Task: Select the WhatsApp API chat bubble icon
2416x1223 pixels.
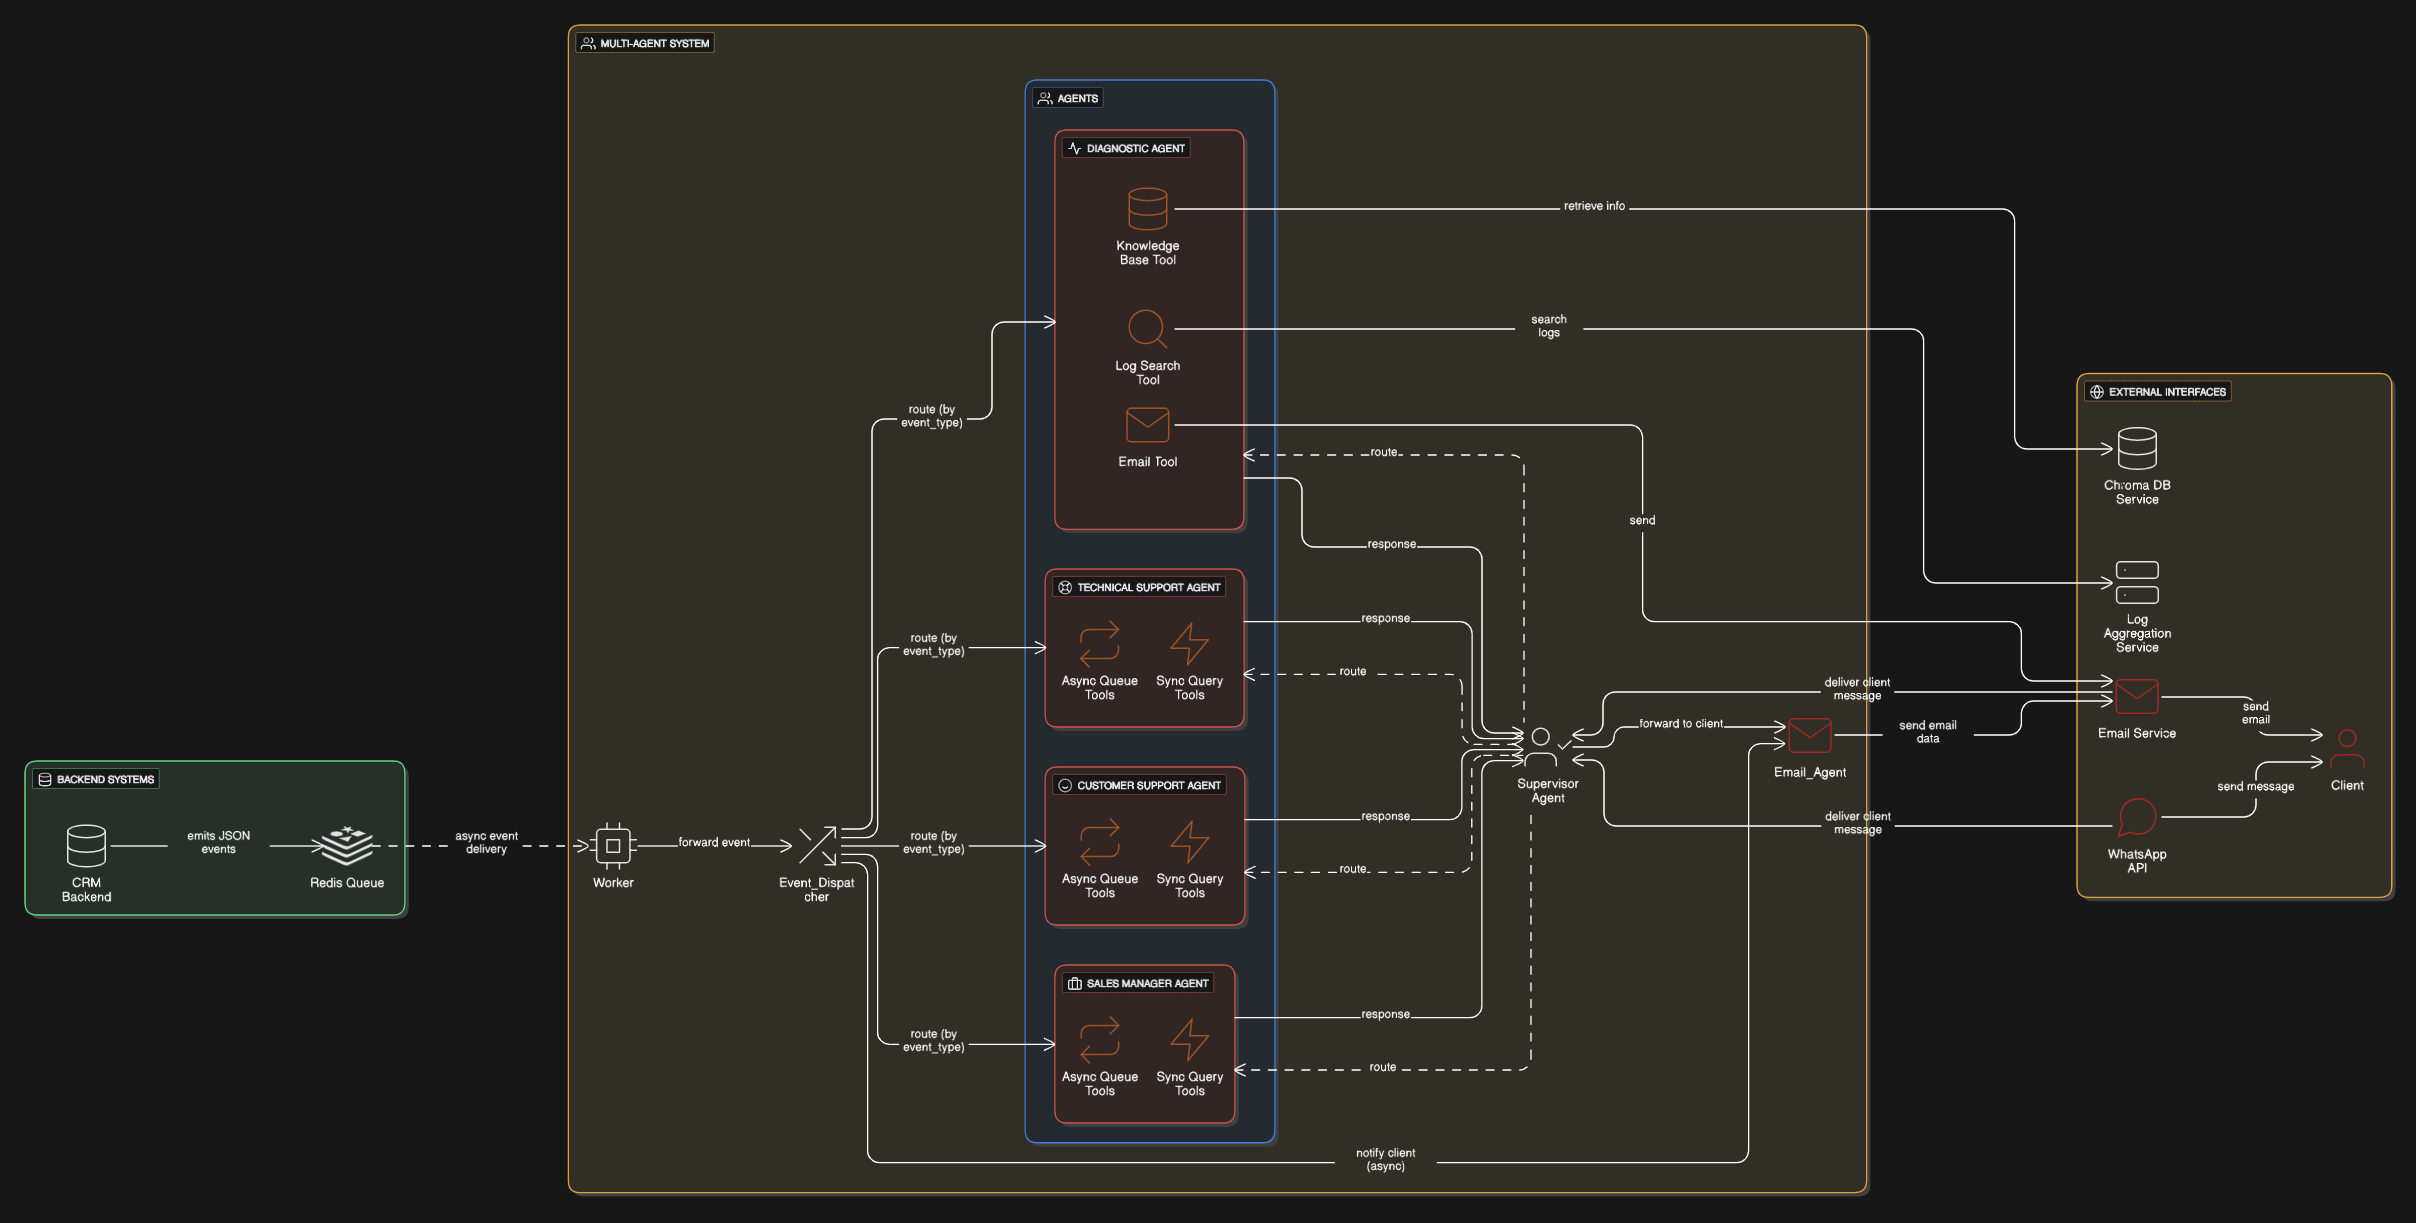Action: (2137, 817)
